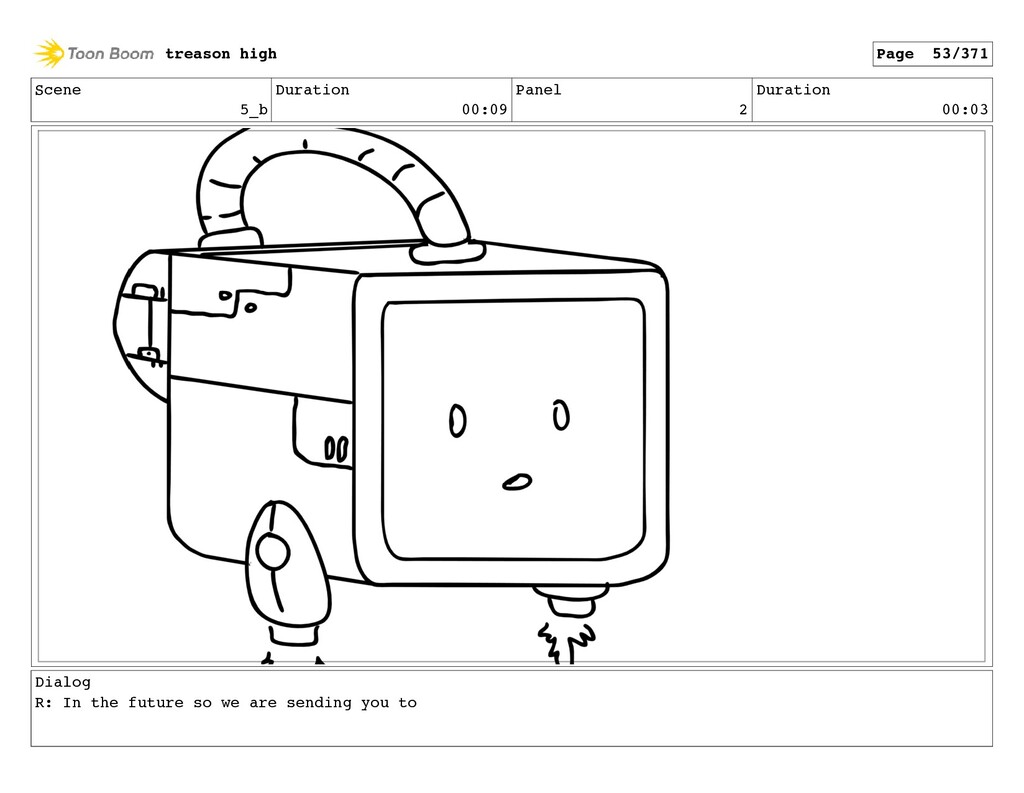Click the dialog line 'R: In the future so we are sending you to'

point(226,703)
